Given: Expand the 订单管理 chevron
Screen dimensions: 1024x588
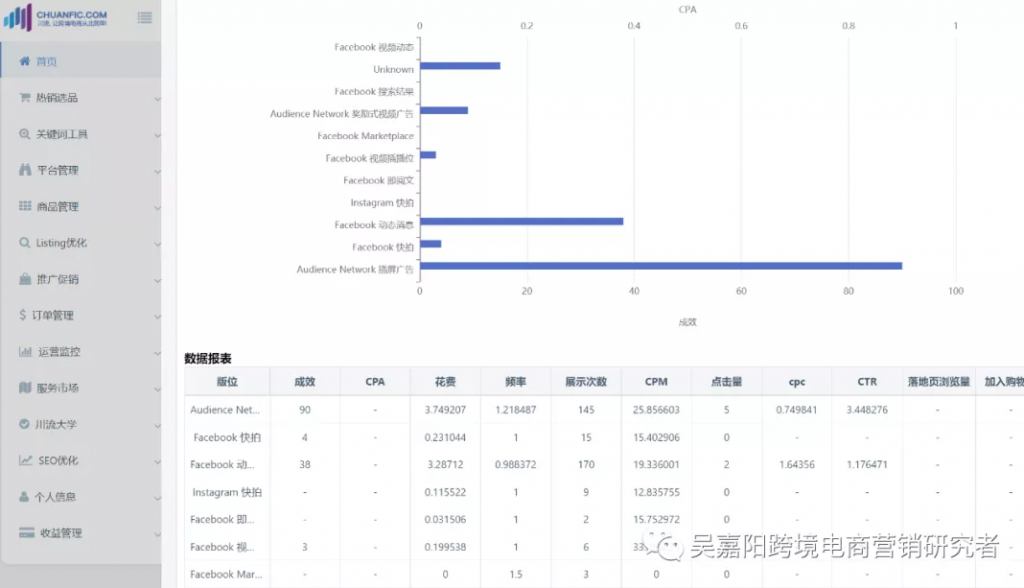Looking at the screenshot, I should [157, 316].
